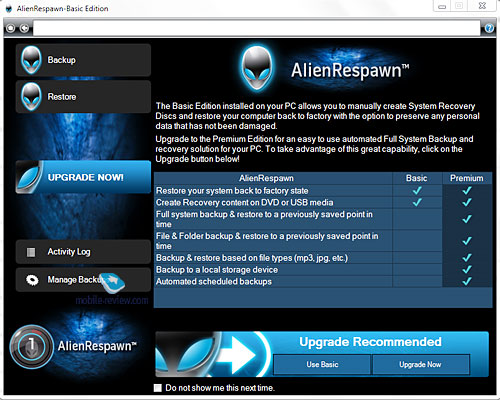This screenshot has width=500, height=400.
Task: Click the Upgrade Recommended heading
Action: click(370, 342)
